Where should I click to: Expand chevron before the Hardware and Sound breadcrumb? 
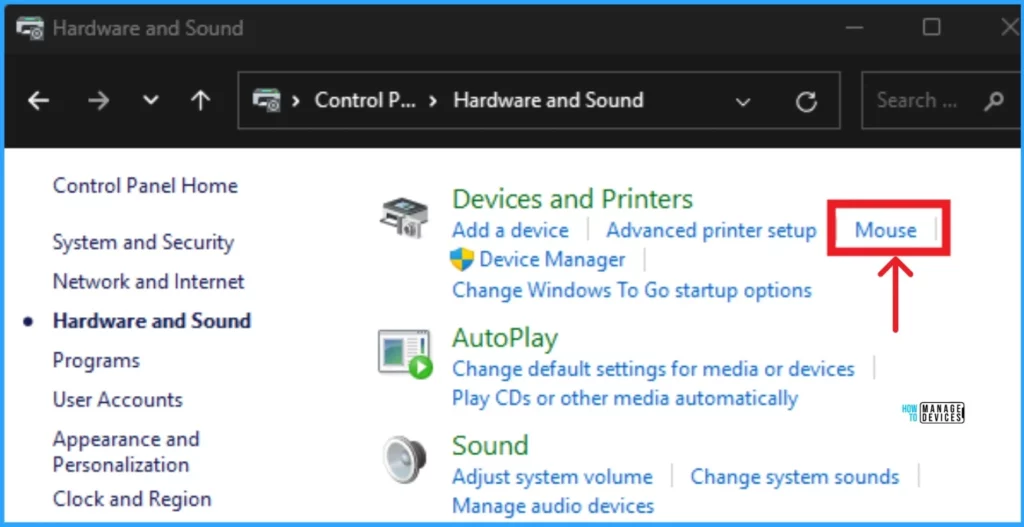tap(433, 101)
